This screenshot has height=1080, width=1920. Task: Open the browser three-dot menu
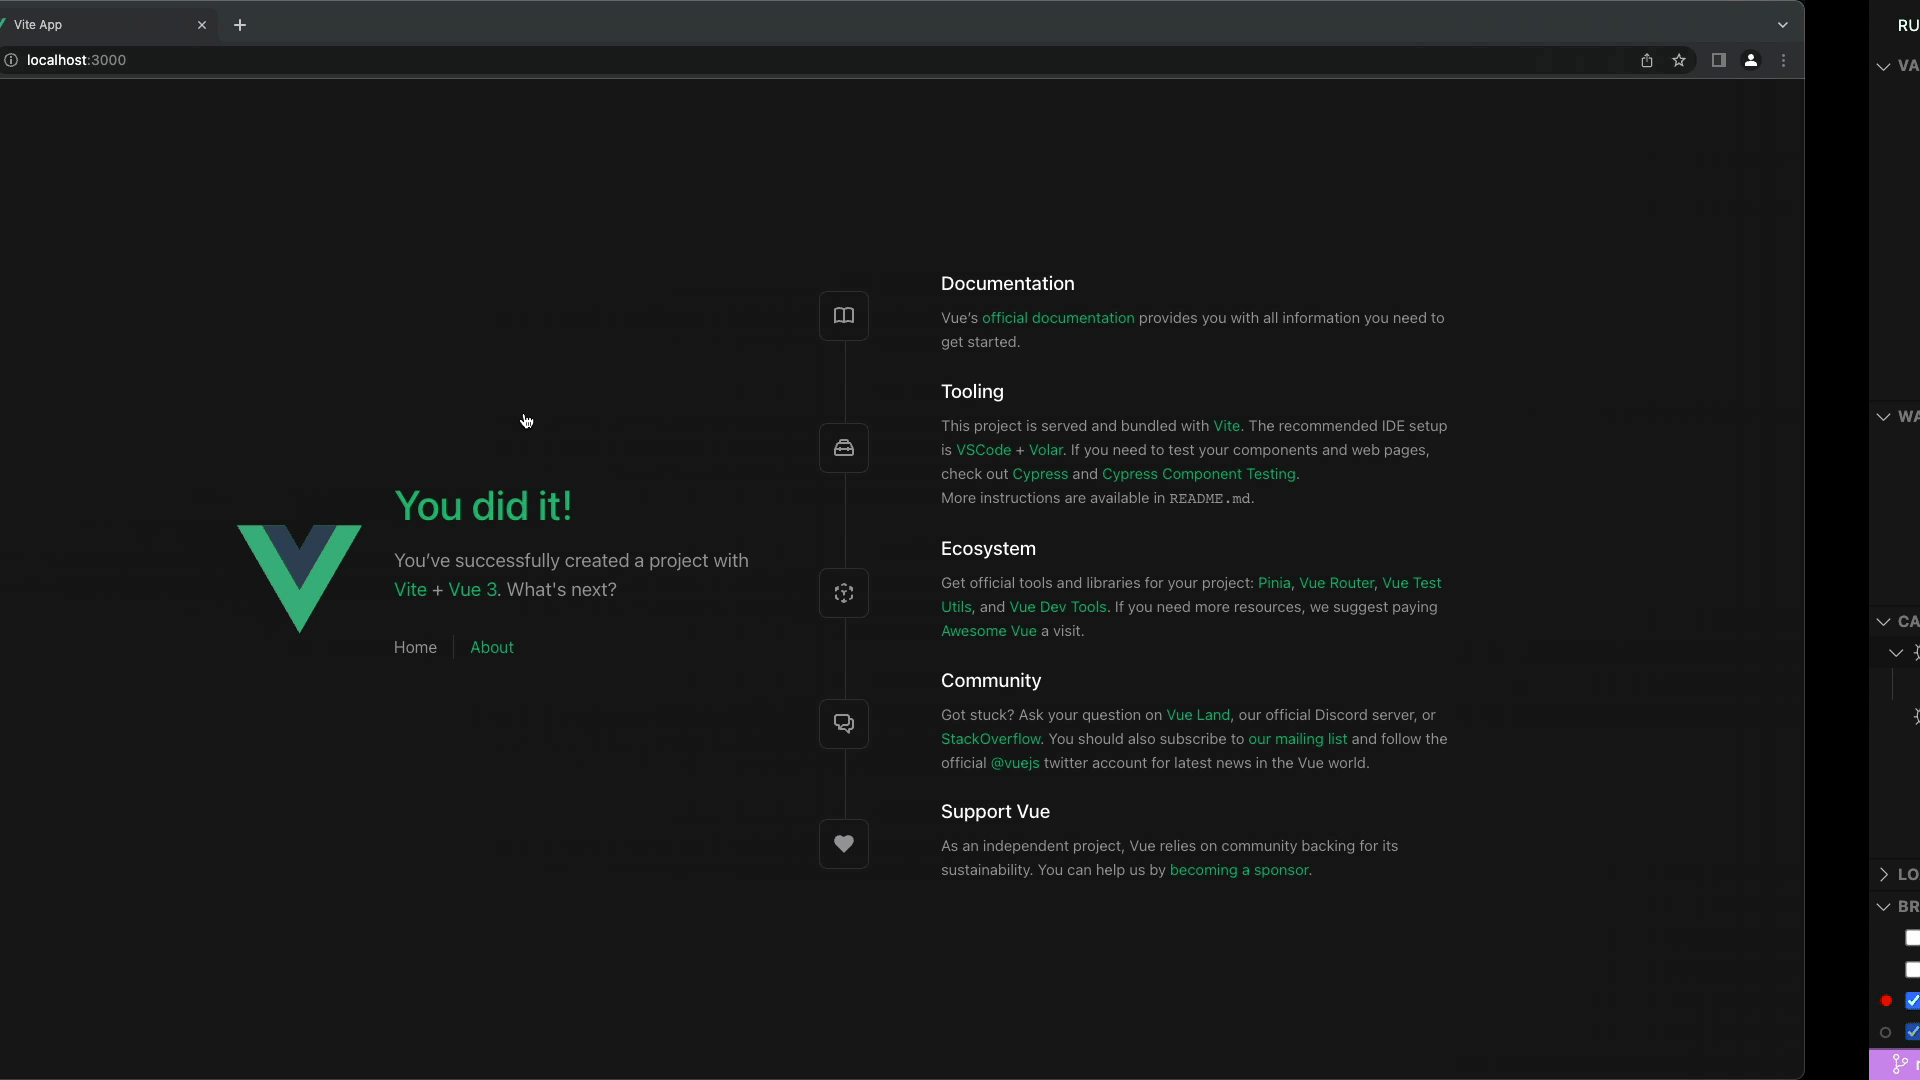[x=1783, y=60]
